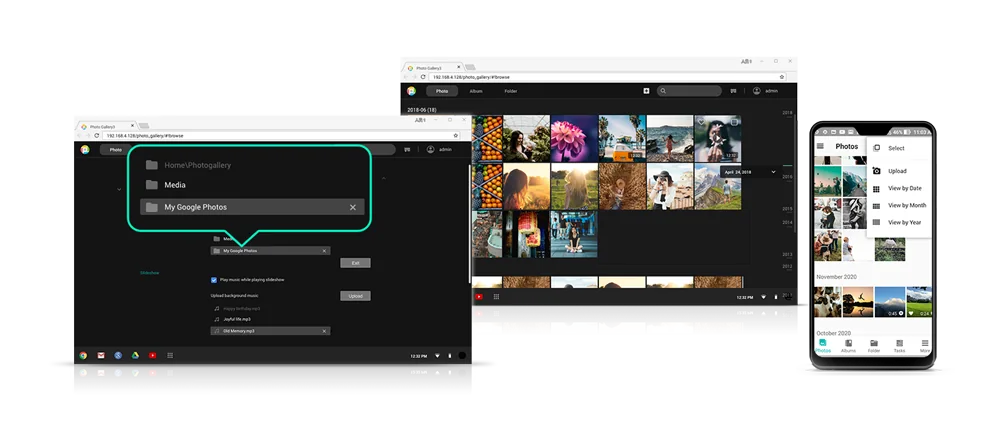Open Folder tab in phone bottom bar
Viewport: 1000px width, 446px height.
(x=874, y=346)
